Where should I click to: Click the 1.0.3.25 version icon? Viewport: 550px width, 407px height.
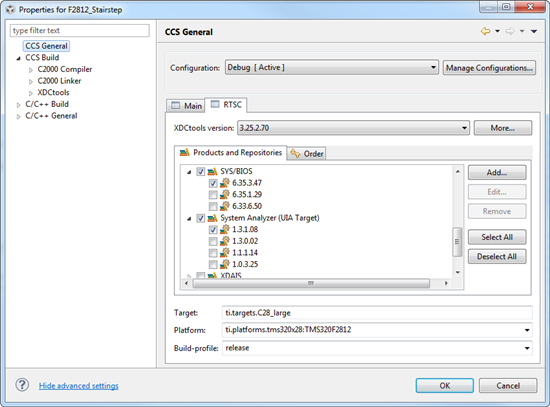click(224, 264)
